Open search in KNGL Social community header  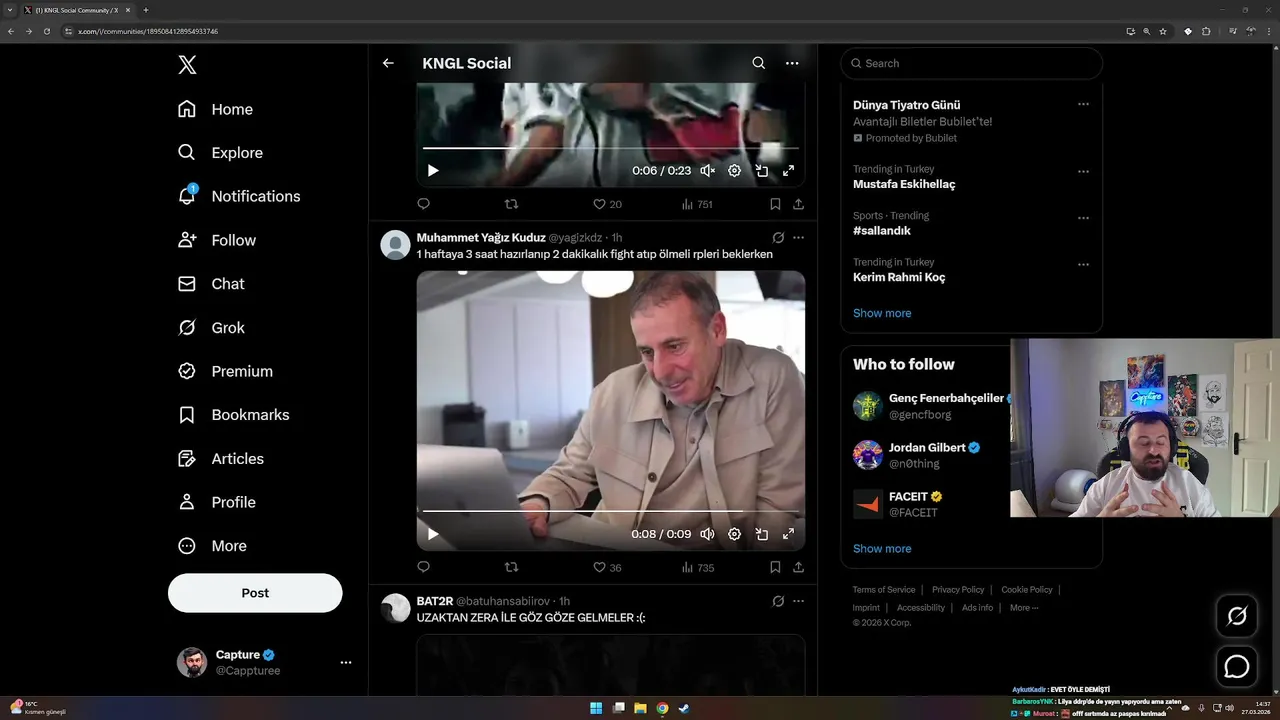point(759,63)
